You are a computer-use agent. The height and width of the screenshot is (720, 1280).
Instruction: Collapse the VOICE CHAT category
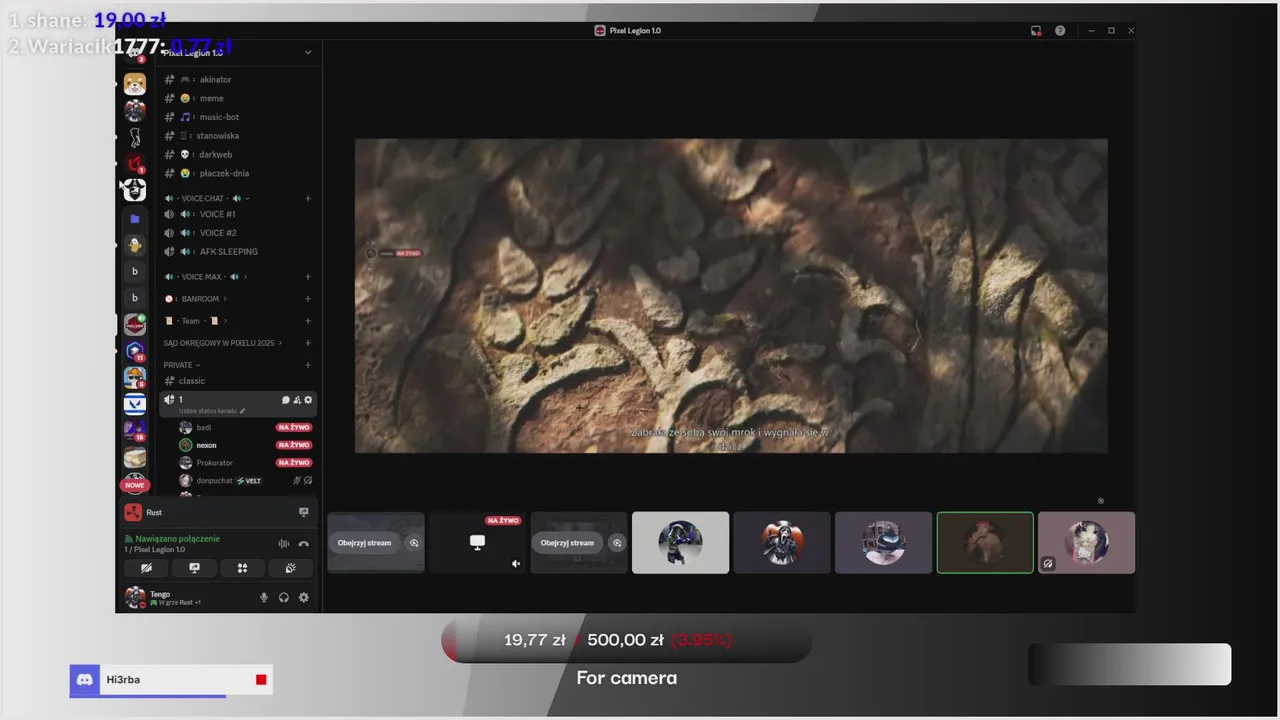coord(207,198)
